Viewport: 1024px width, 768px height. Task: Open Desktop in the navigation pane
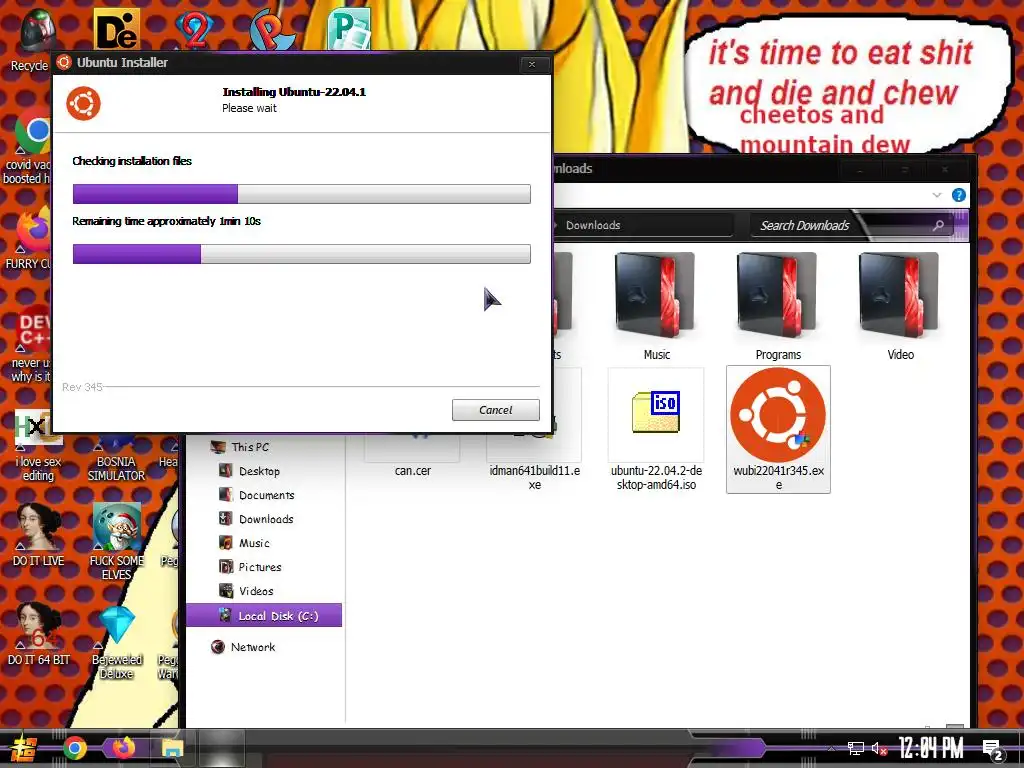259,471
